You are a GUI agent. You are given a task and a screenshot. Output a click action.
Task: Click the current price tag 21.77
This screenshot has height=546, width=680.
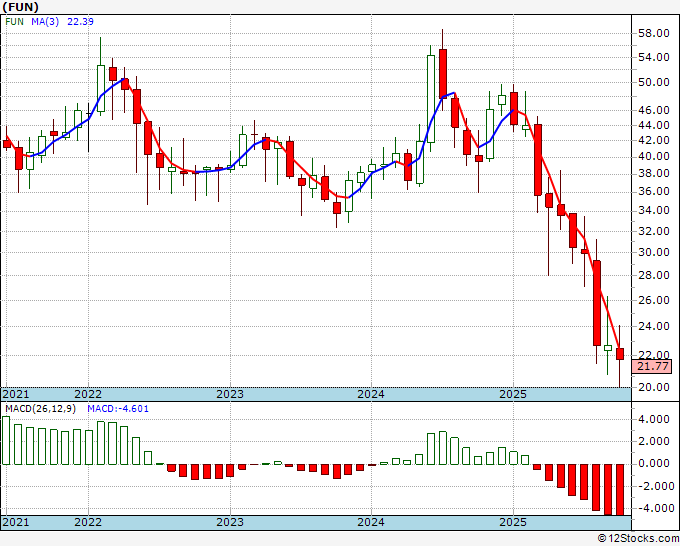pos(652,366)
